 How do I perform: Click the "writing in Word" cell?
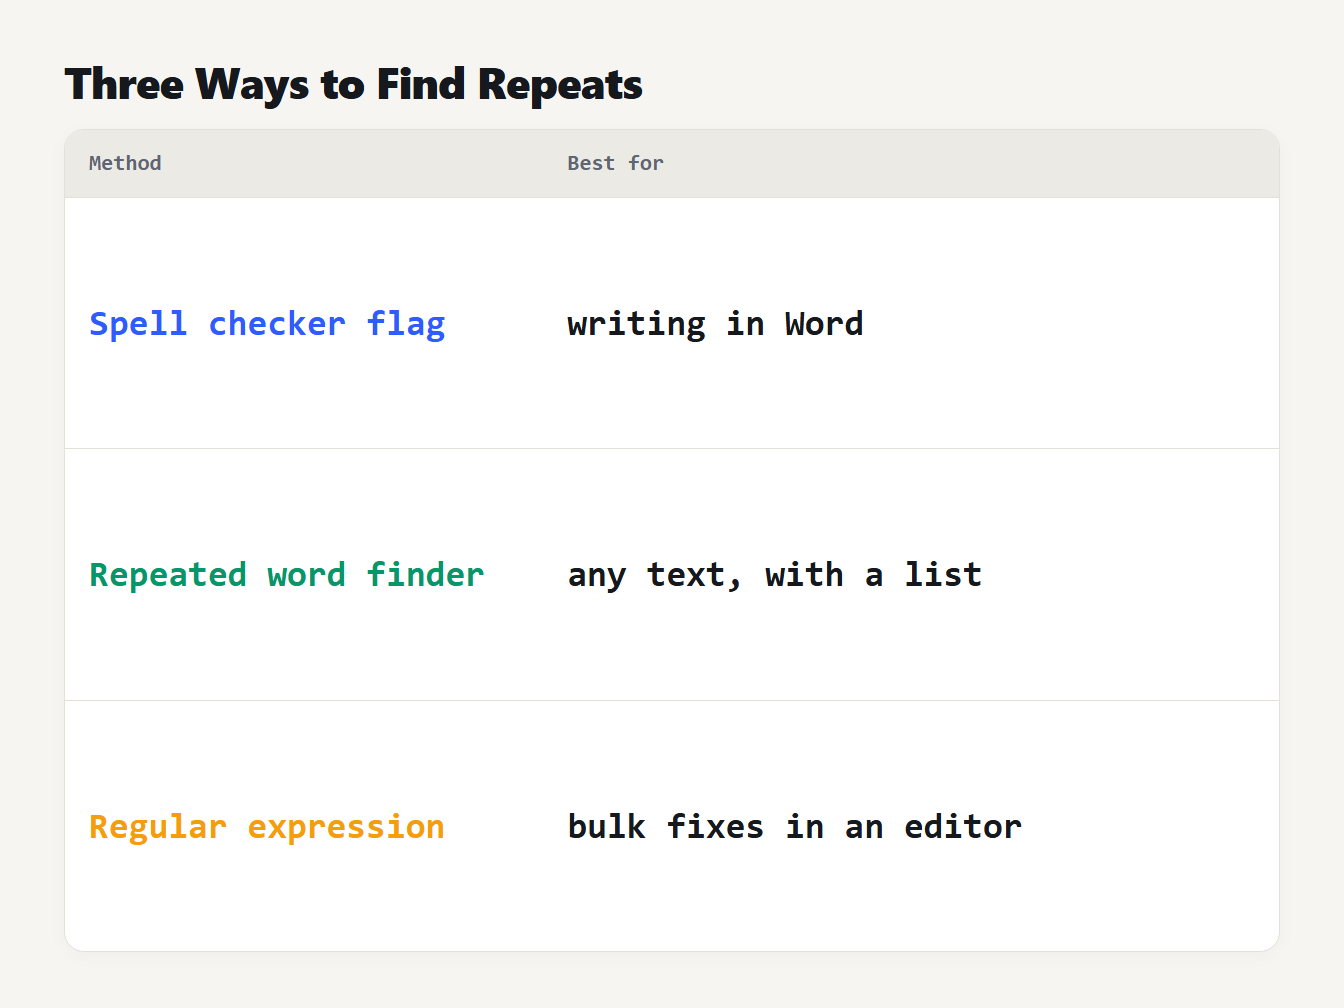tap(715, 324)
